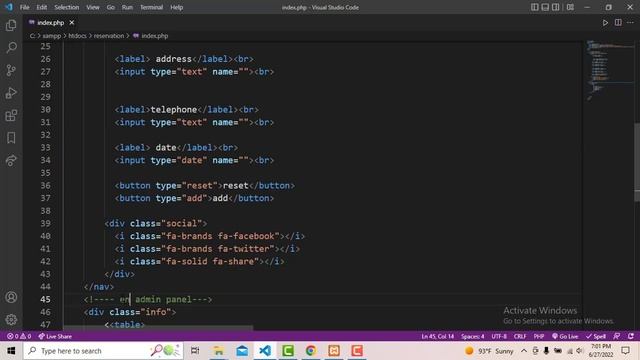Open Google Chrome from the taskbar
The width and height of the screenshot is (640, 360).
click(311, 351)
